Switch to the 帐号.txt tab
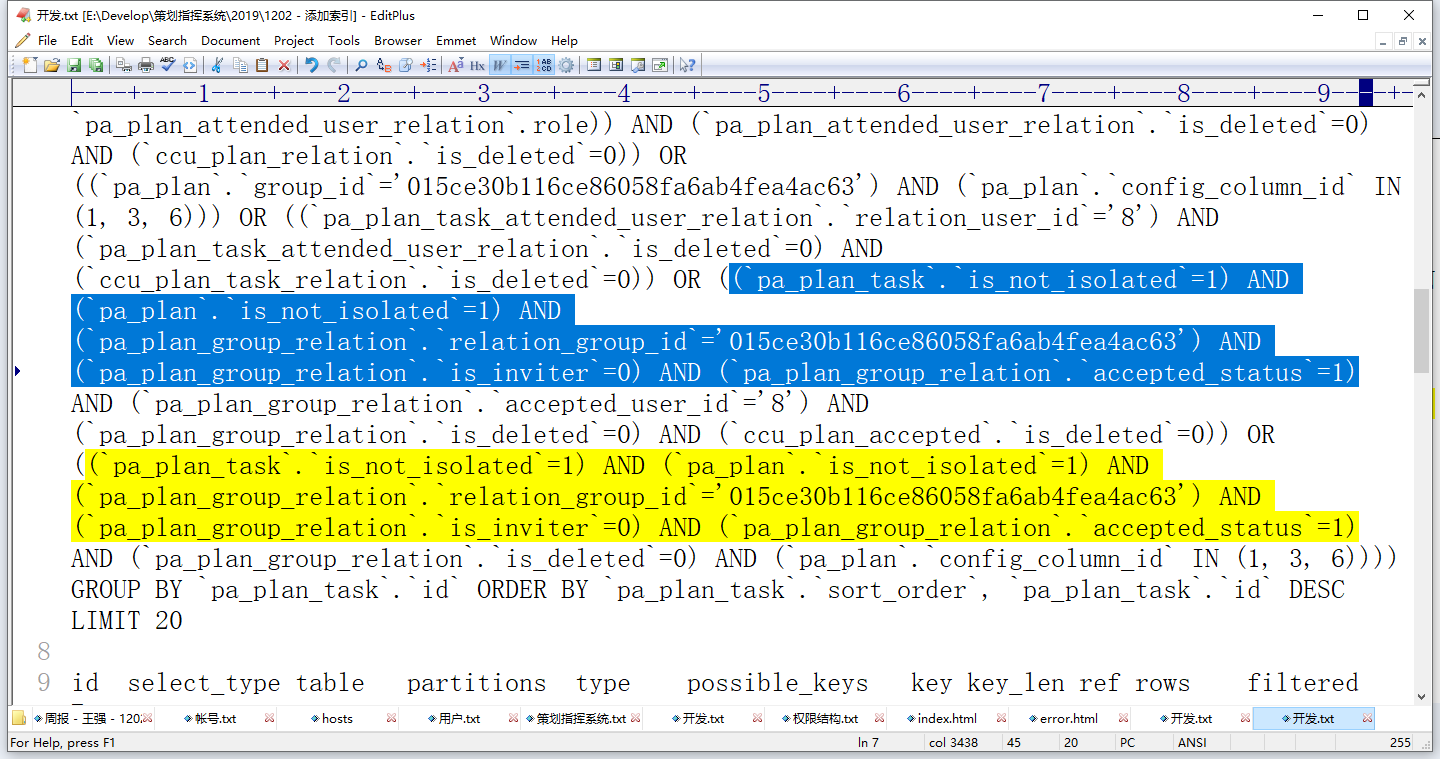The width and height of the screenshot is (1440, 759). click(x=214, y=718)
